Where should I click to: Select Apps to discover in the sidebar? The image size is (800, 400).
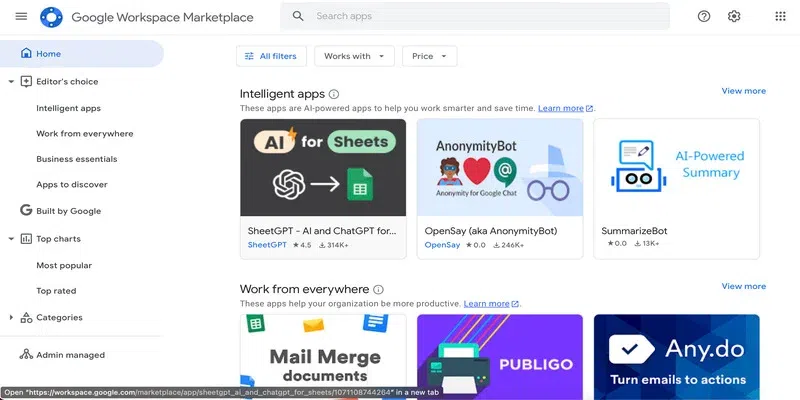click(72, 185)
